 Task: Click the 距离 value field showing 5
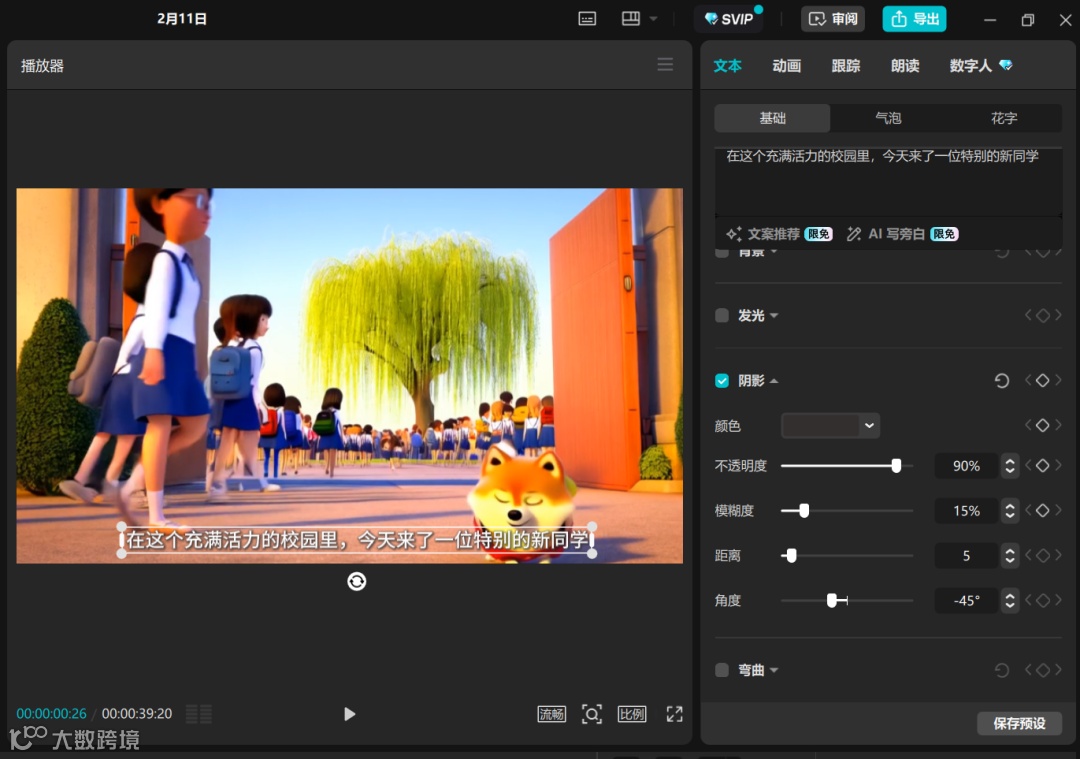(966, 556)
